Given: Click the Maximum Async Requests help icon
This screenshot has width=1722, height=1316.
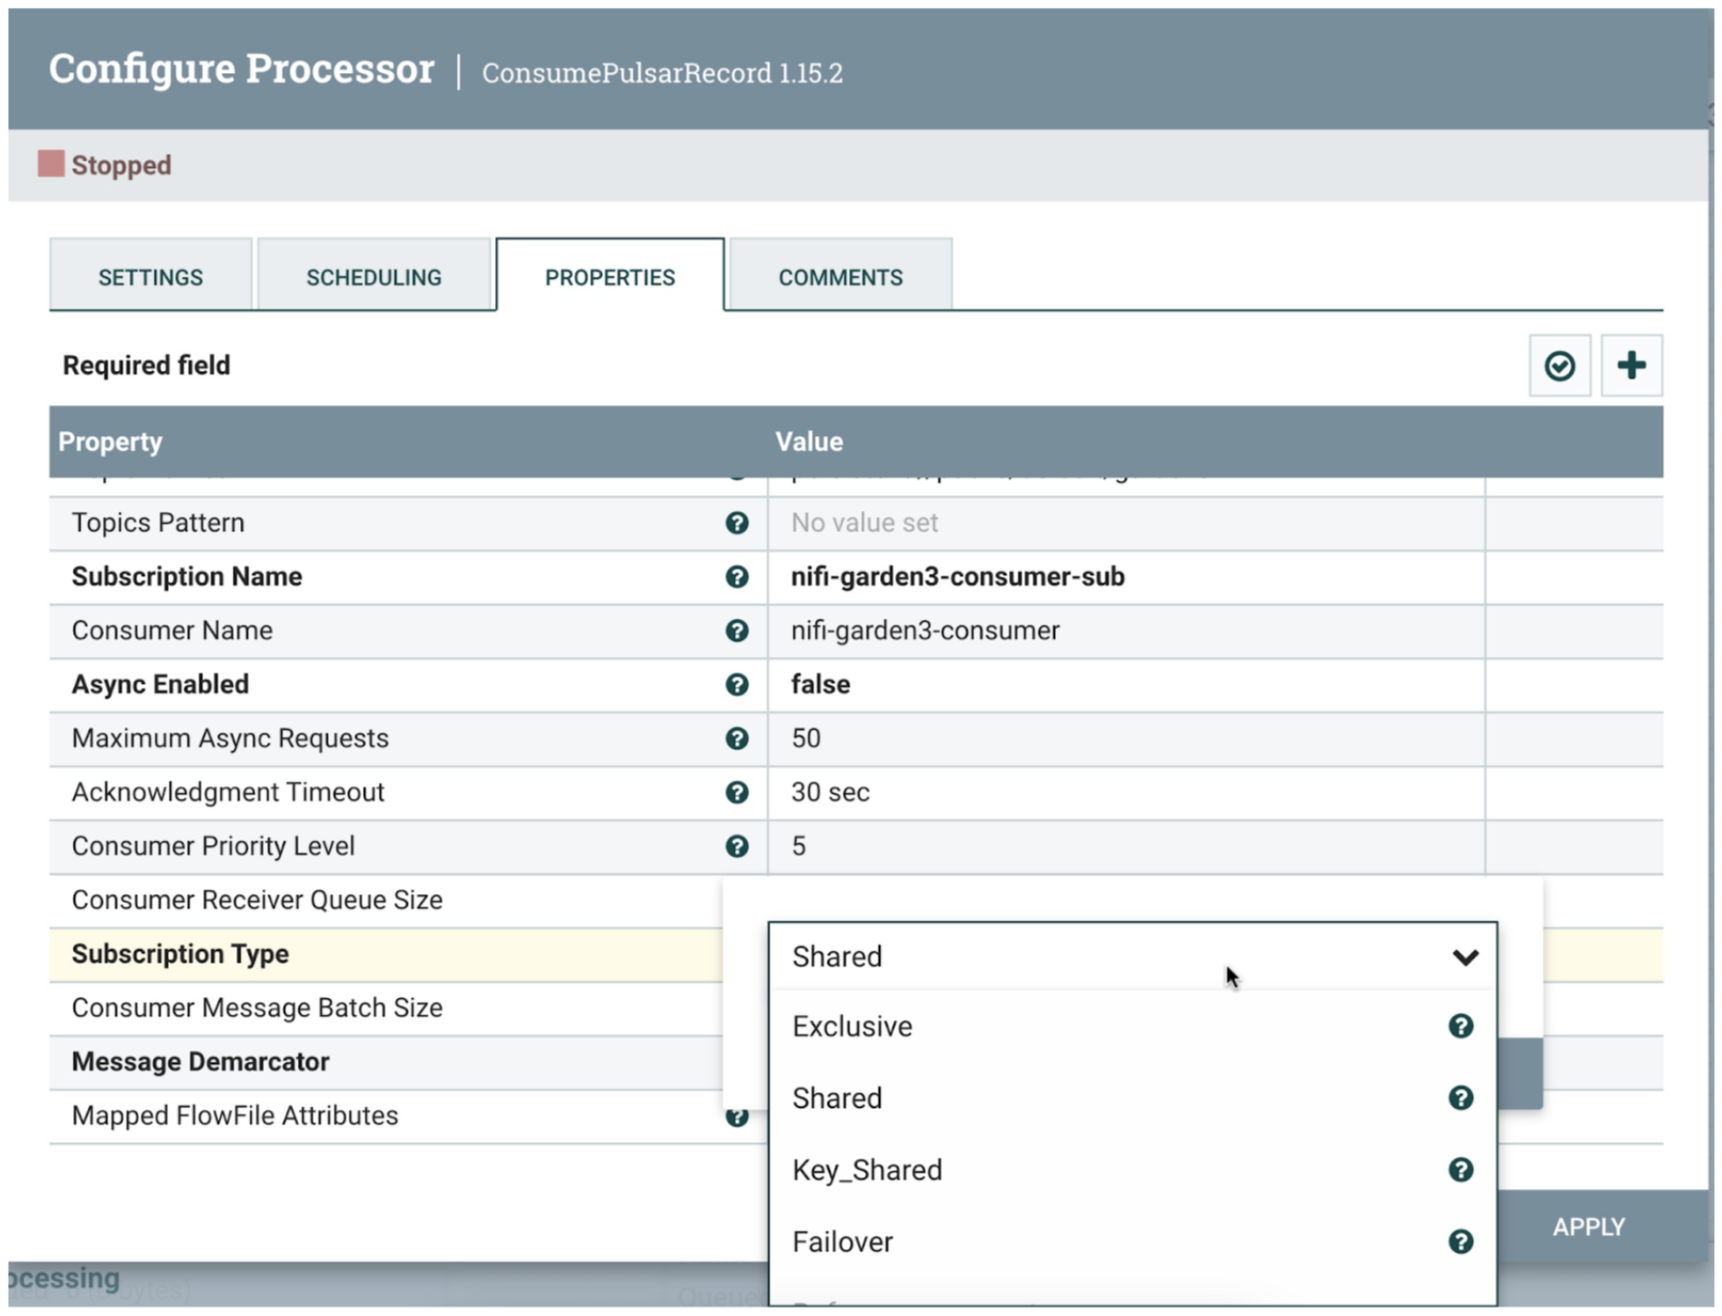Looking at the screenshot, I should click(738, 738).
